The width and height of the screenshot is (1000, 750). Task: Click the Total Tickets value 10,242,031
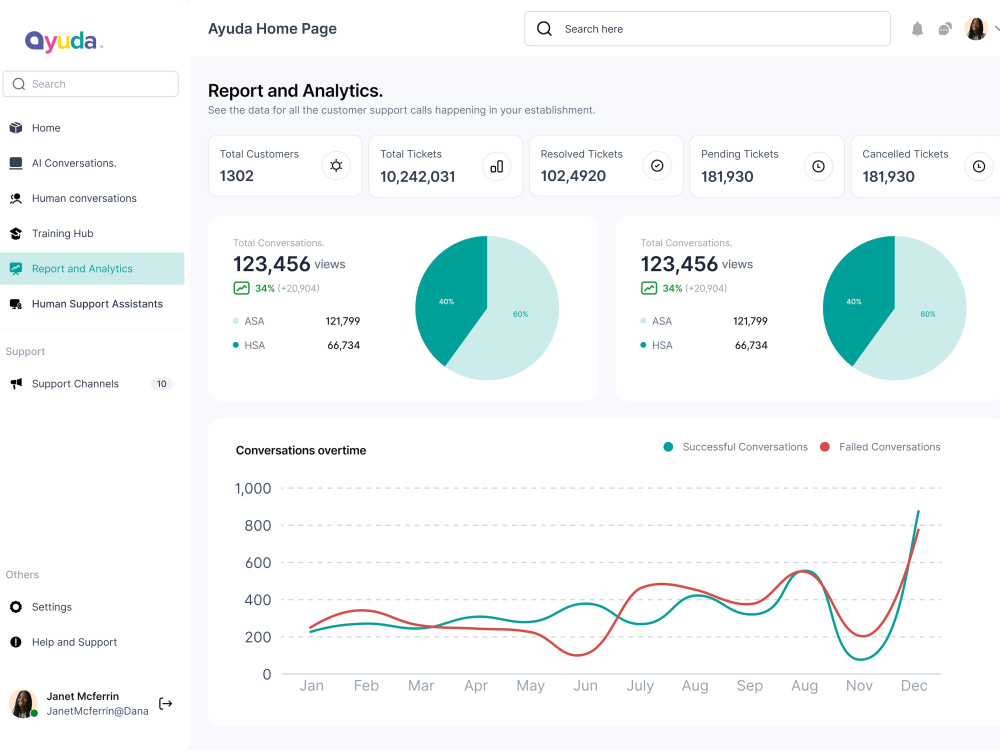click(x=418, y=177)
